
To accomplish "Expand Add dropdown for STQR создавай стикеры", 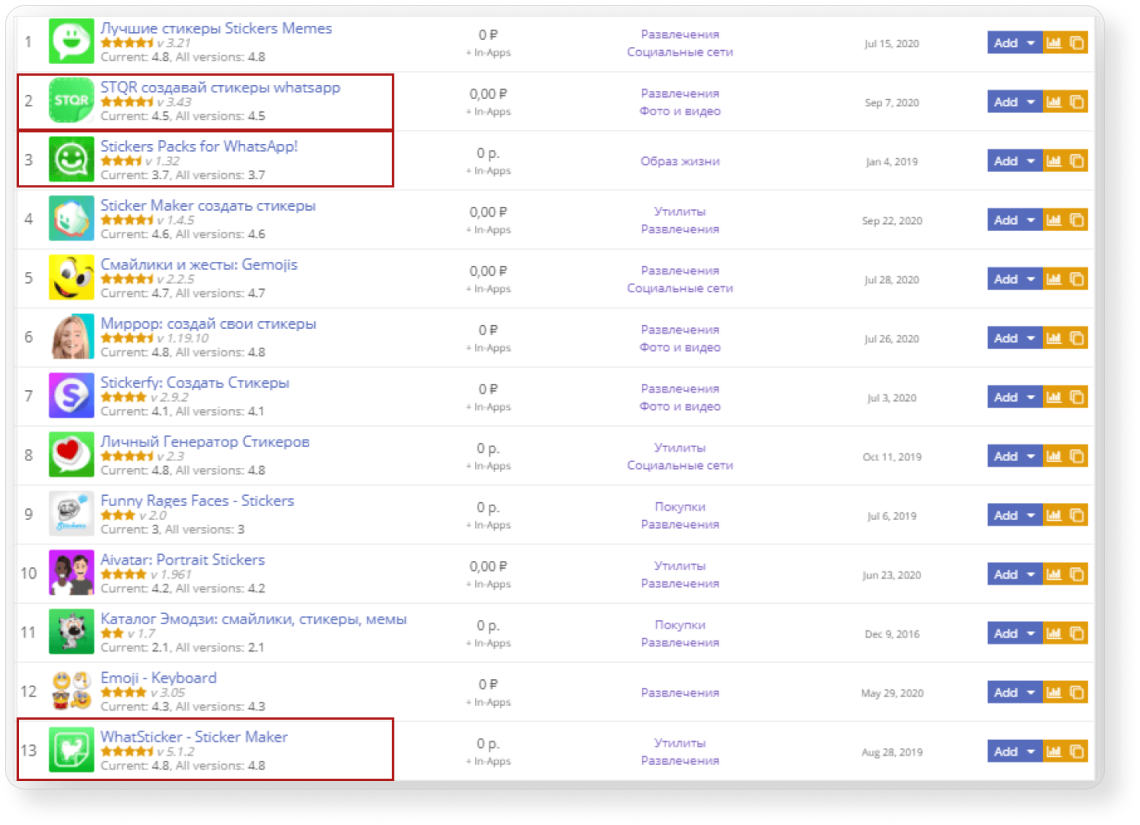I will click(x=1031, y=102).
